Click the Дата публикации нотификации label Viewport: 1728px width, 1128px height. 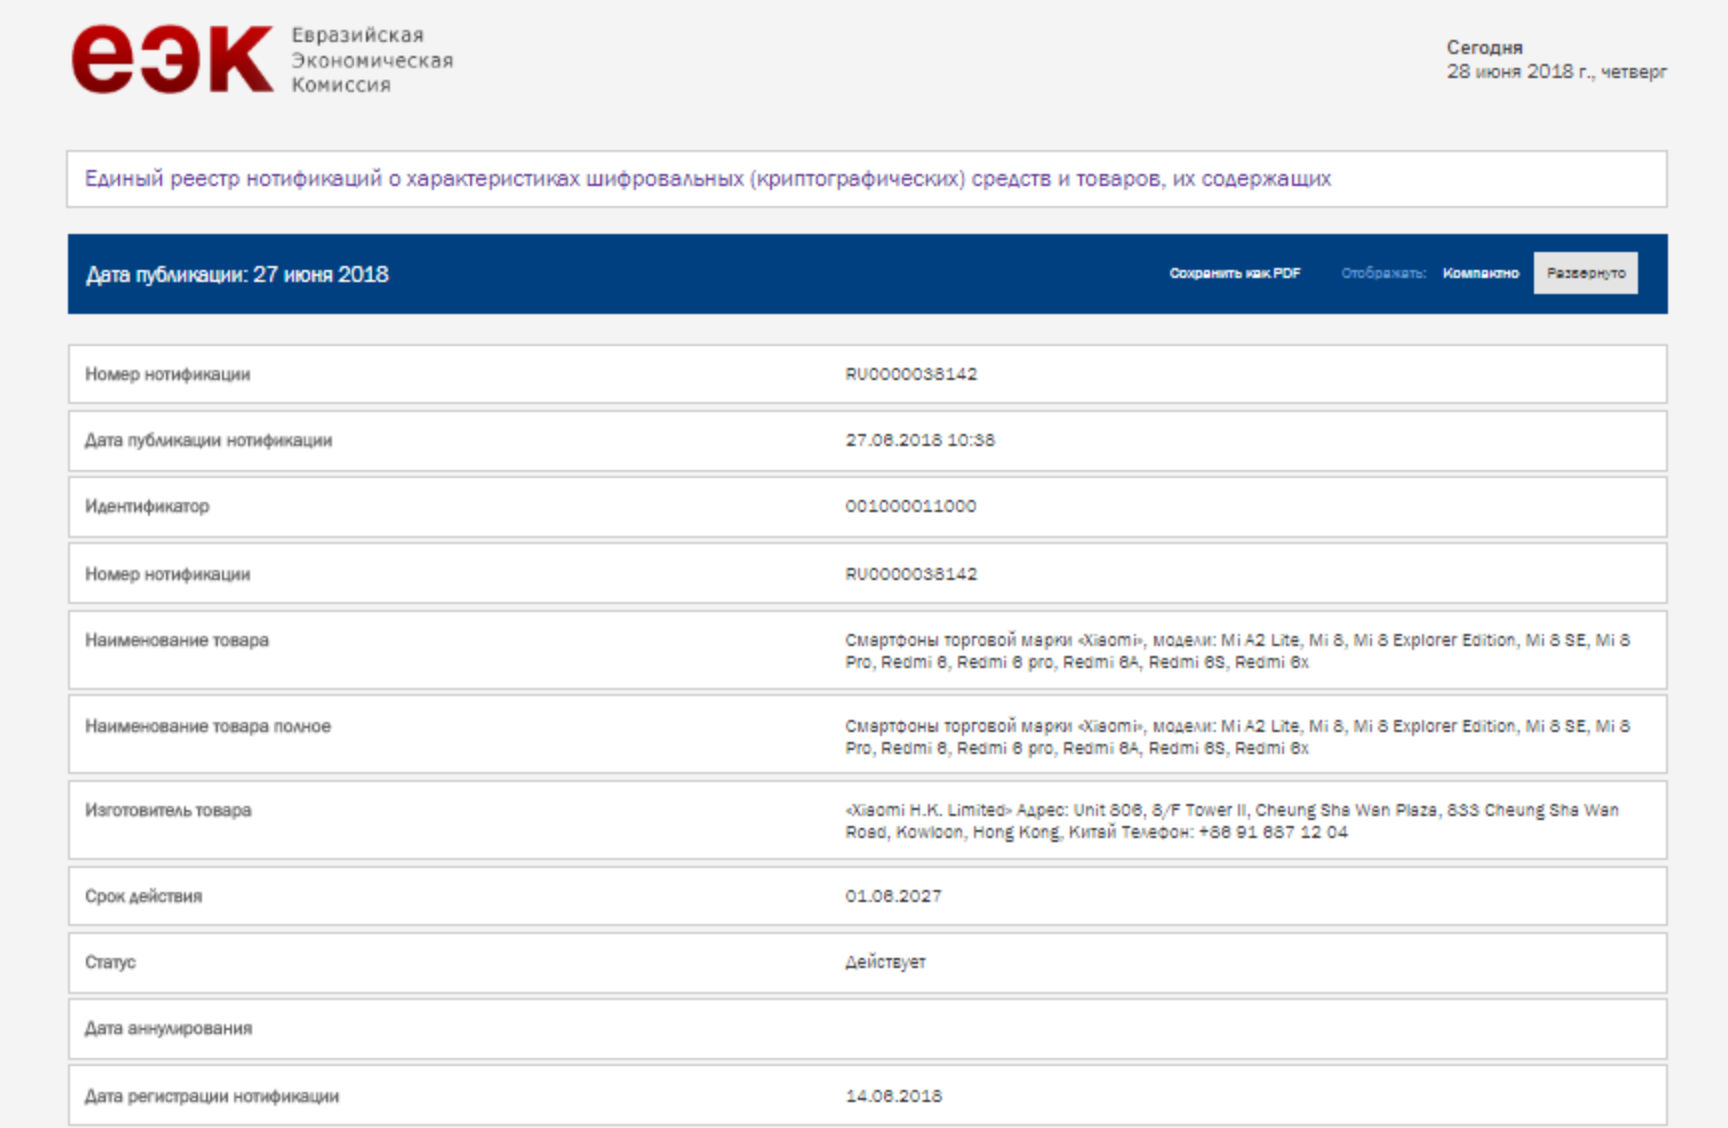(x=208, y=440)
